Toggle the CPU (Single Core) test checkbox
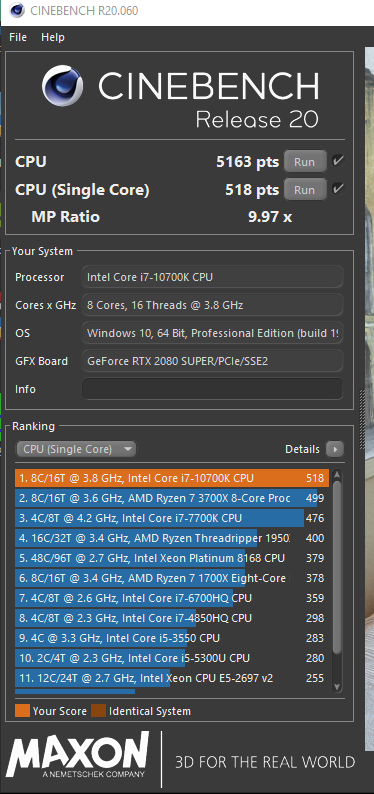The width and height of the screenshot is (374, 794). click(x=338, y=189)
